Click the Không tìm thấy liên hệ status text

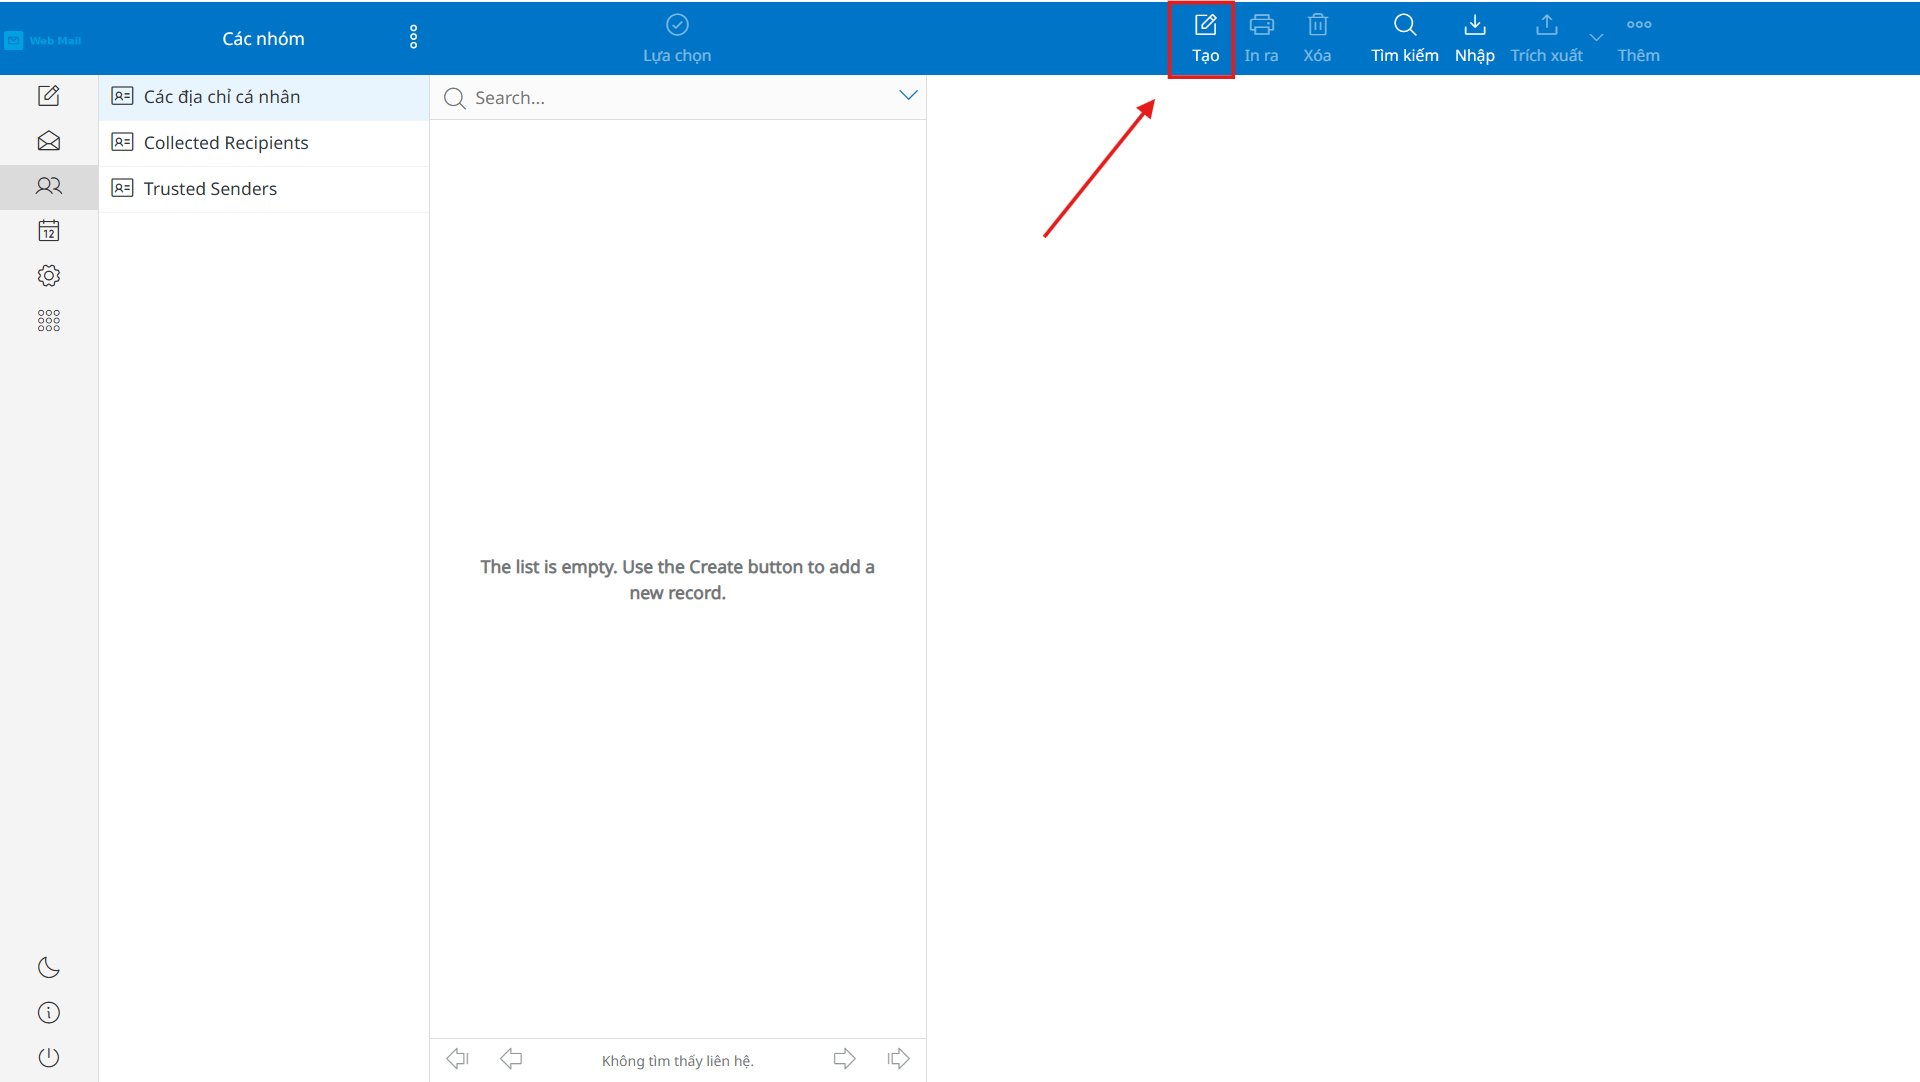tap(678, 1061)
